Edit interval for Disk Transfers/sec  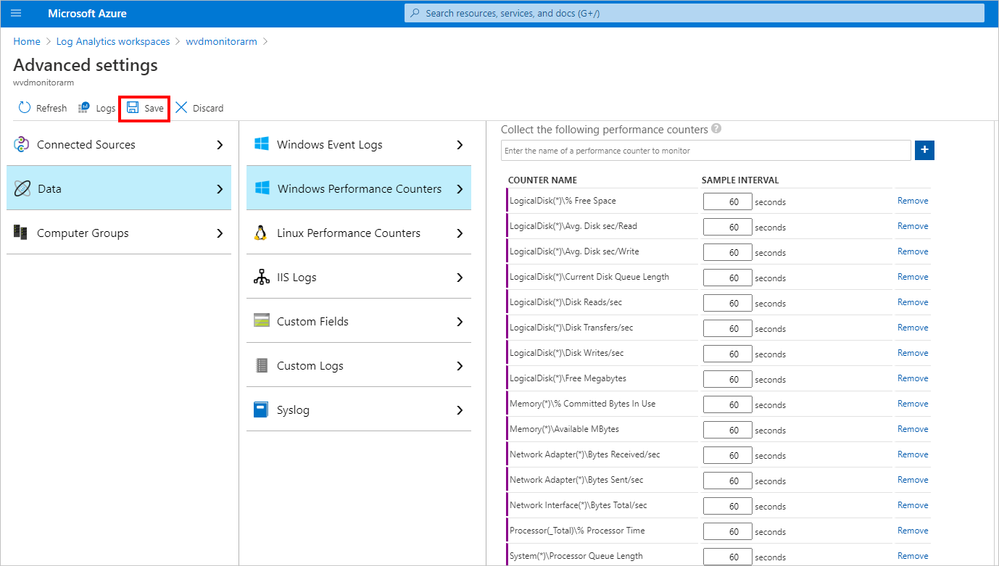coord(728,328)
